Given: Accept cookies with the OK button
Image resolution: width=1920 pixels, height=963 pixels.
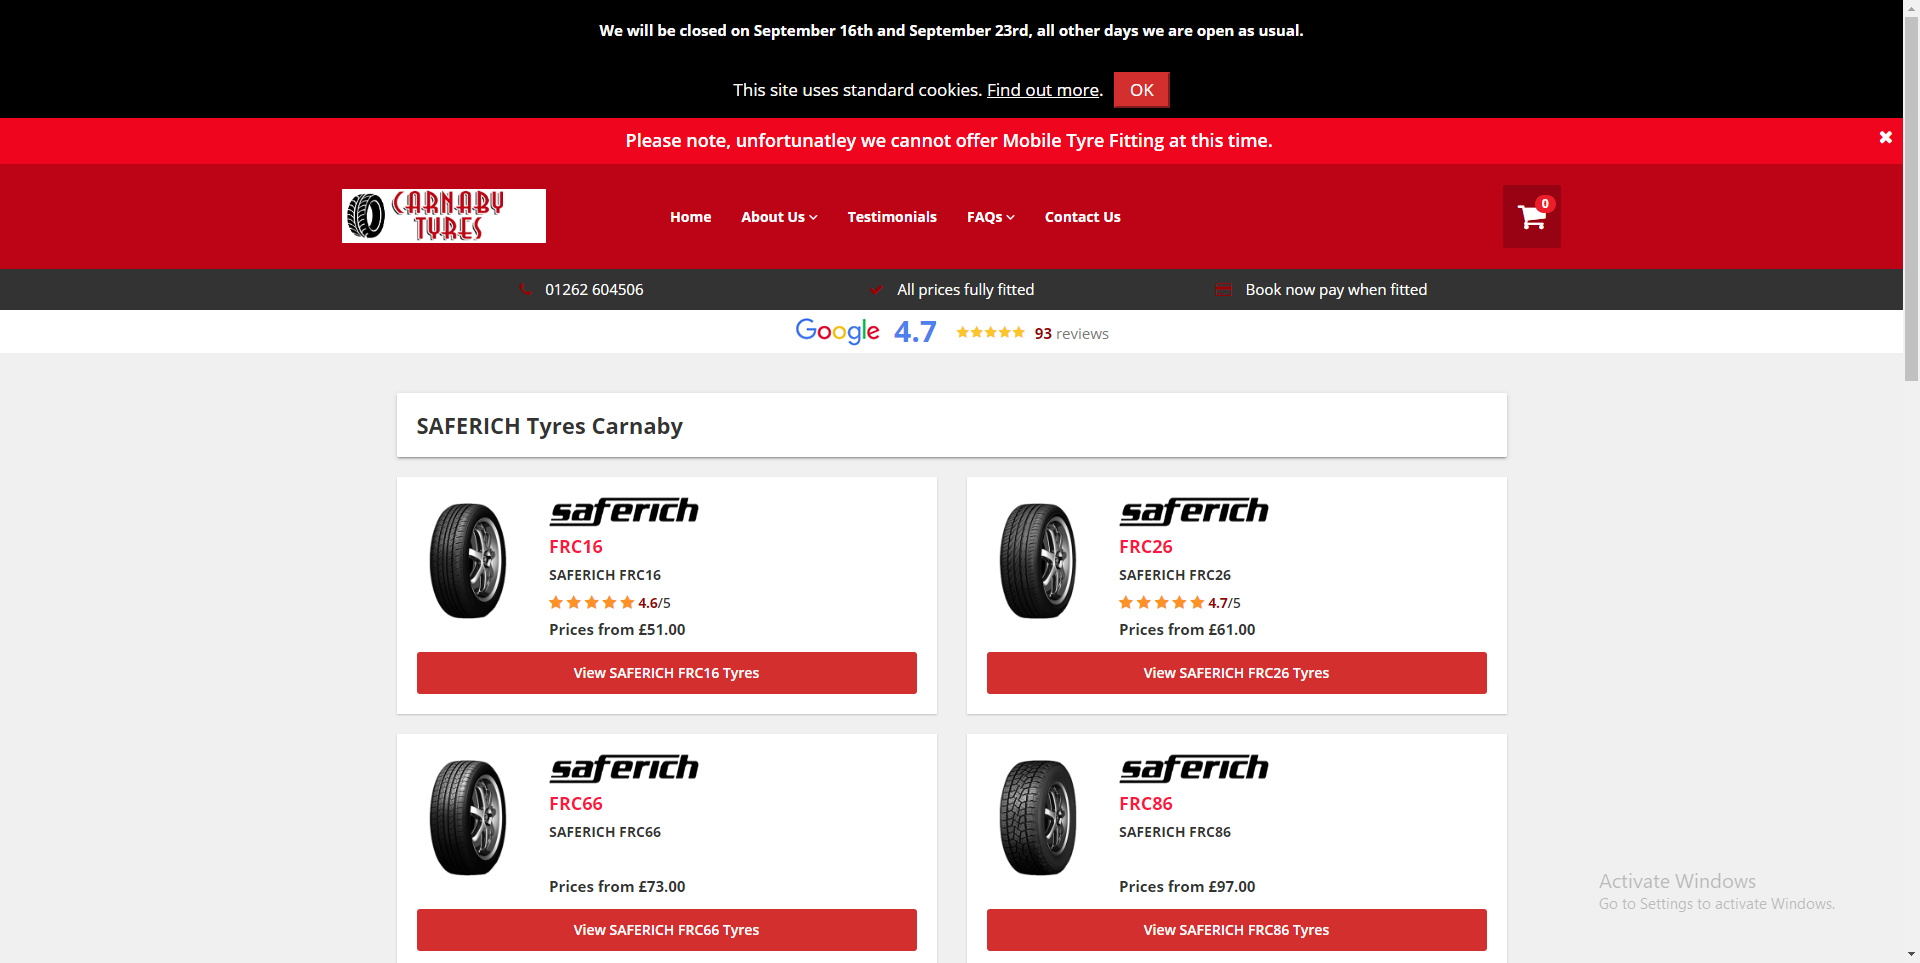Looking at the screenshot, I should (x=1141, y=90).
